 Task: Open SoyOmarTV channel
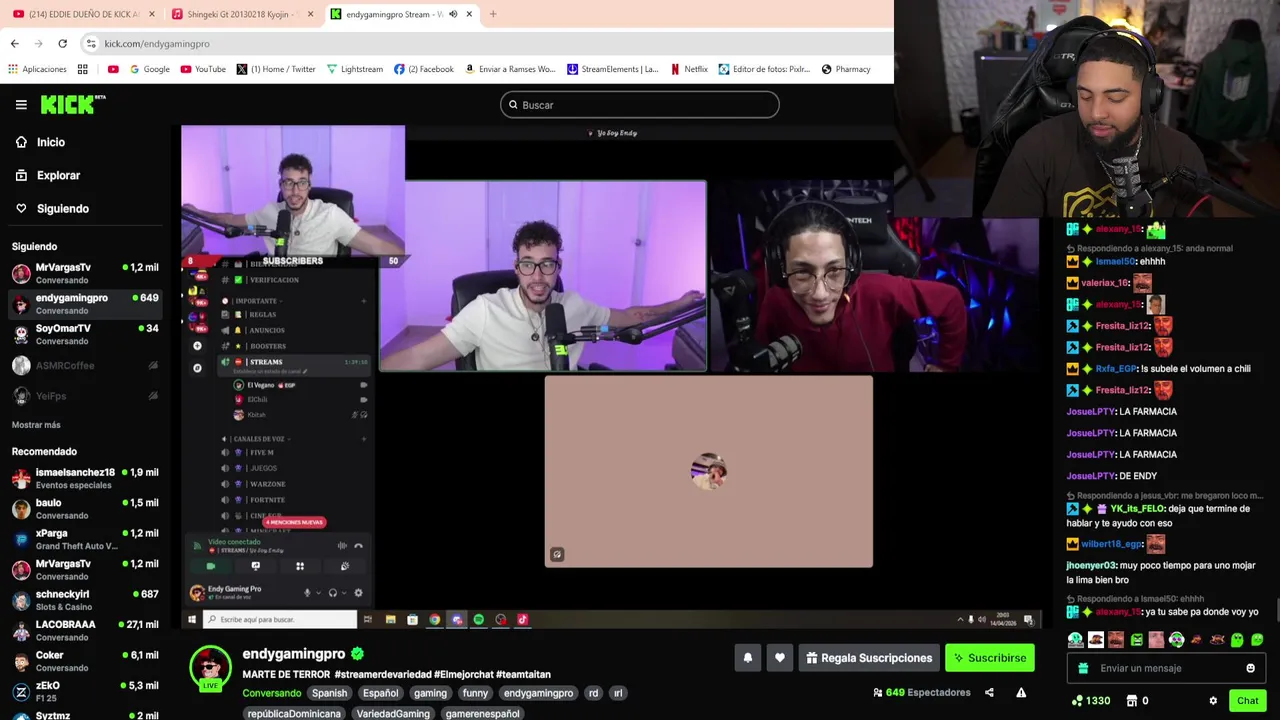tap(85, 334)
